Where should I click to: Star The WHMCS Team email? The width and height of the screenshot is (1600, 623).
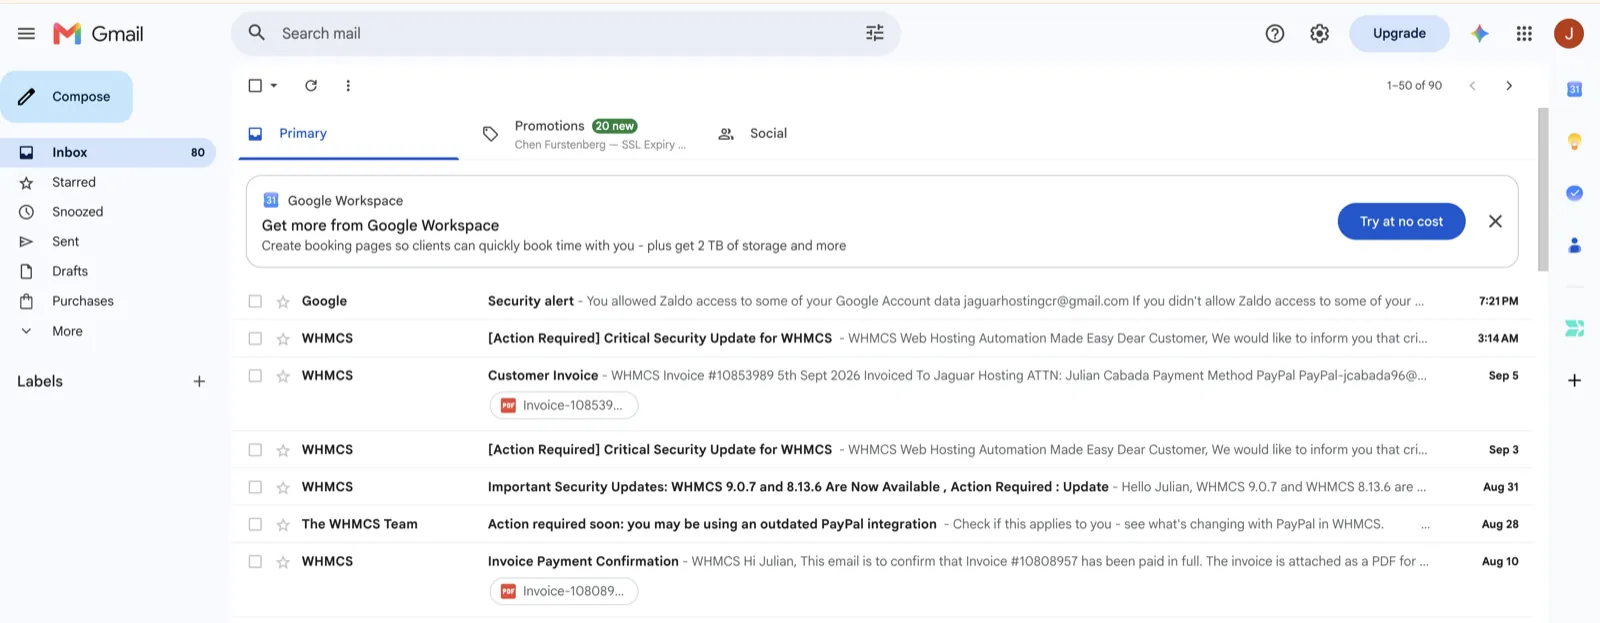pos(283,524)
